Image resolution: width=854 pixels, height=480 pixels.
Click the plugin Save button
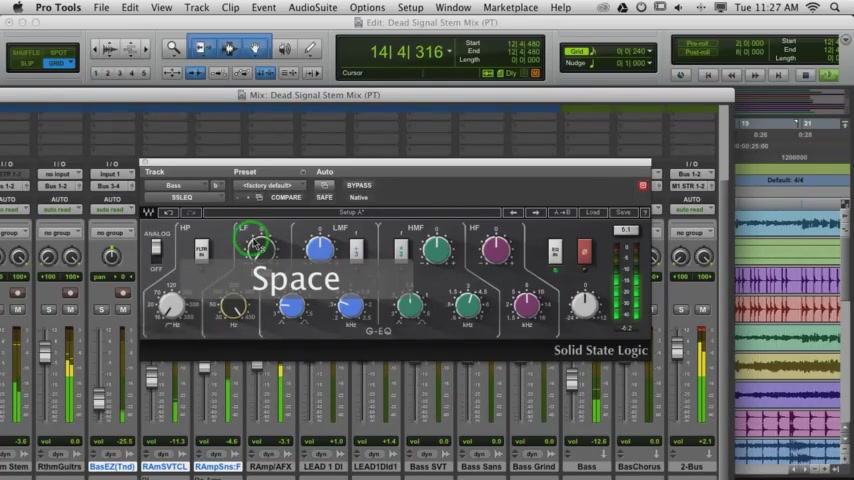623,212
